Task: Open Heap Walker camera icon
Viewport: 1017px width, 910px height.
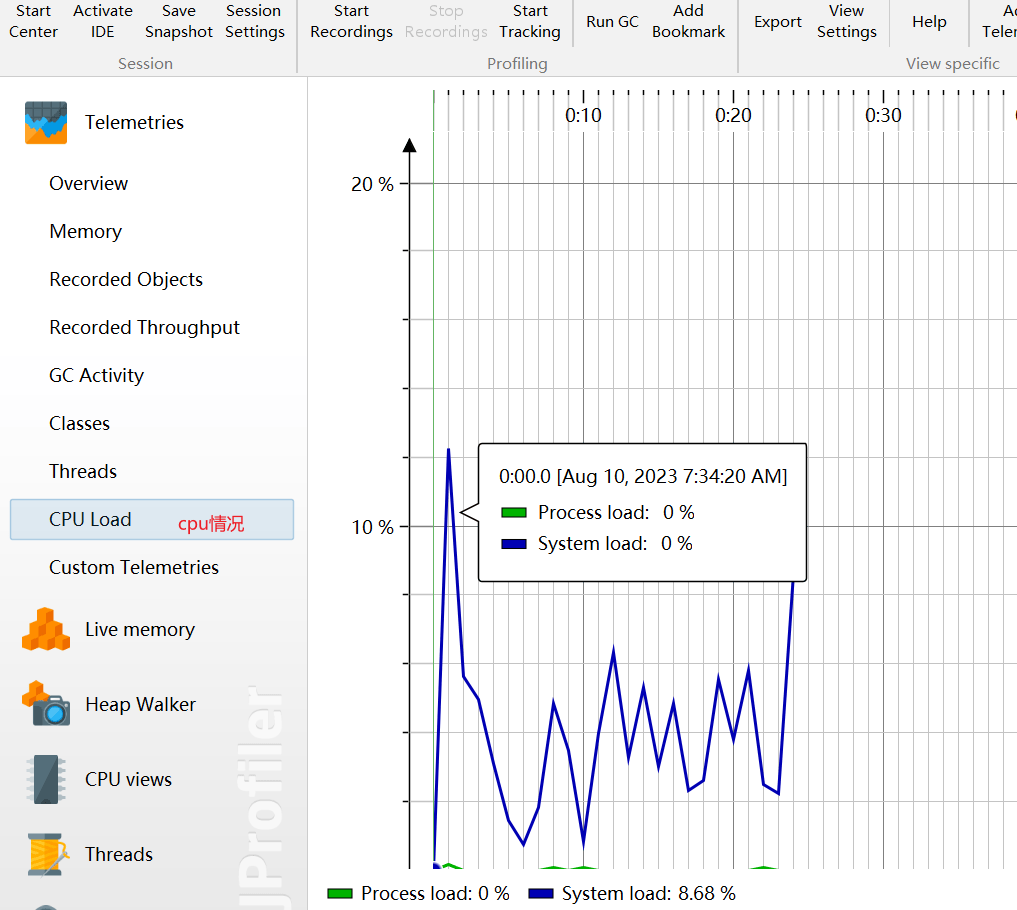Action: click(46, 705)
